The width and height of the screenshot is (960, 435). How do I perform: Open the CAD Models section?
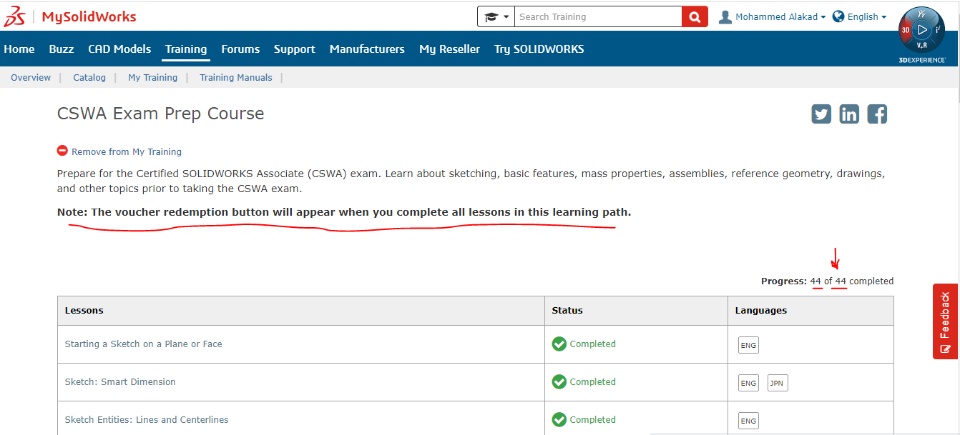[x=119, y=49]
